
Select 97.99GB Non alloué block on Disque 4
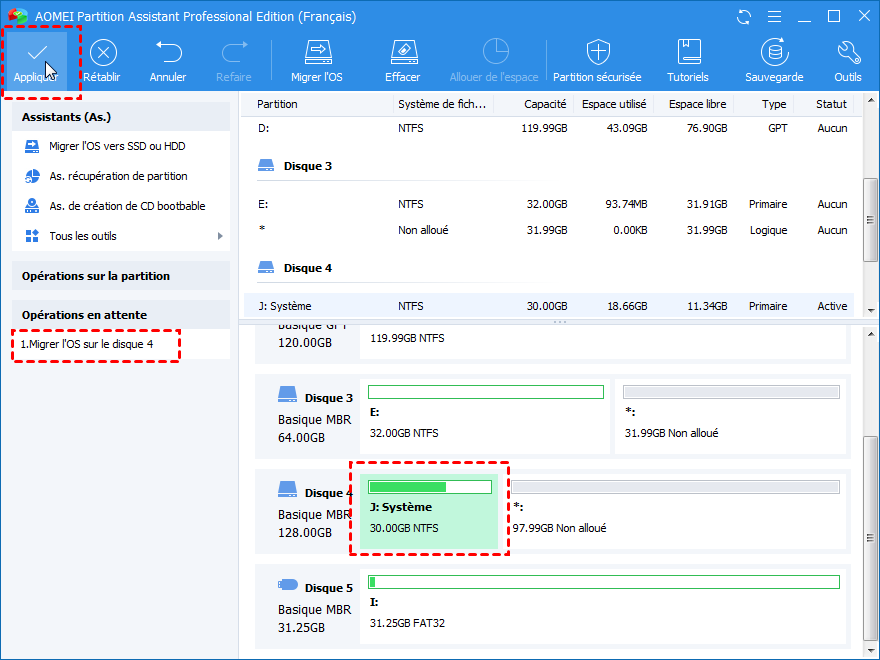675,511
